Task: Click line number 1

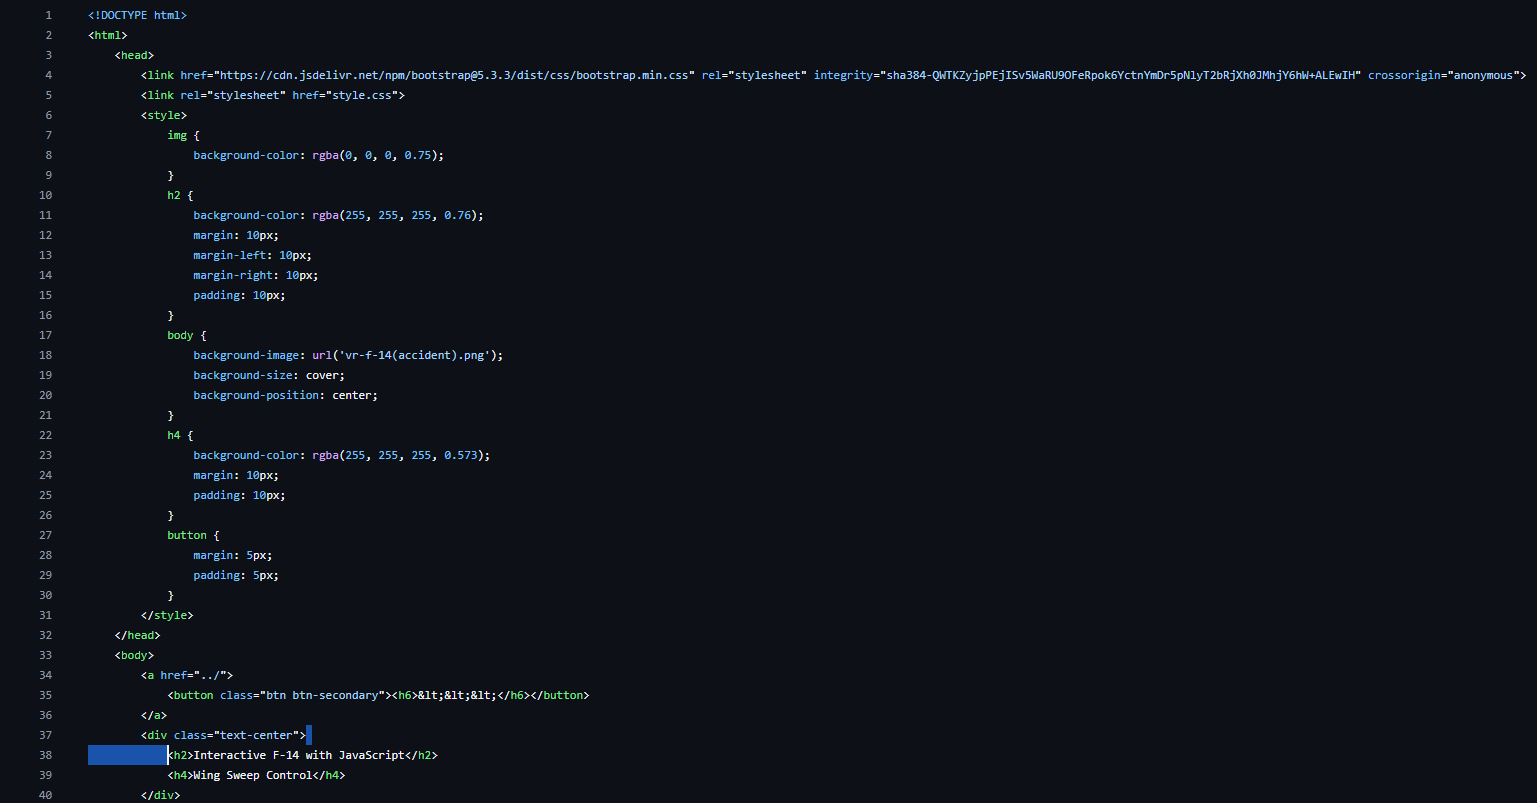Action: coord(48,15)
